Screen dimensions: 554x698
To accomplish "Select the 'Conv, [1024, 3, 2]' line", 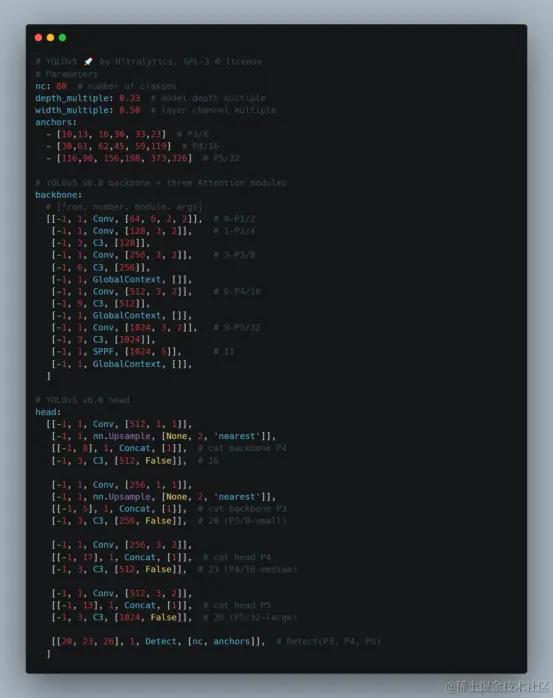I will [156, 328].
